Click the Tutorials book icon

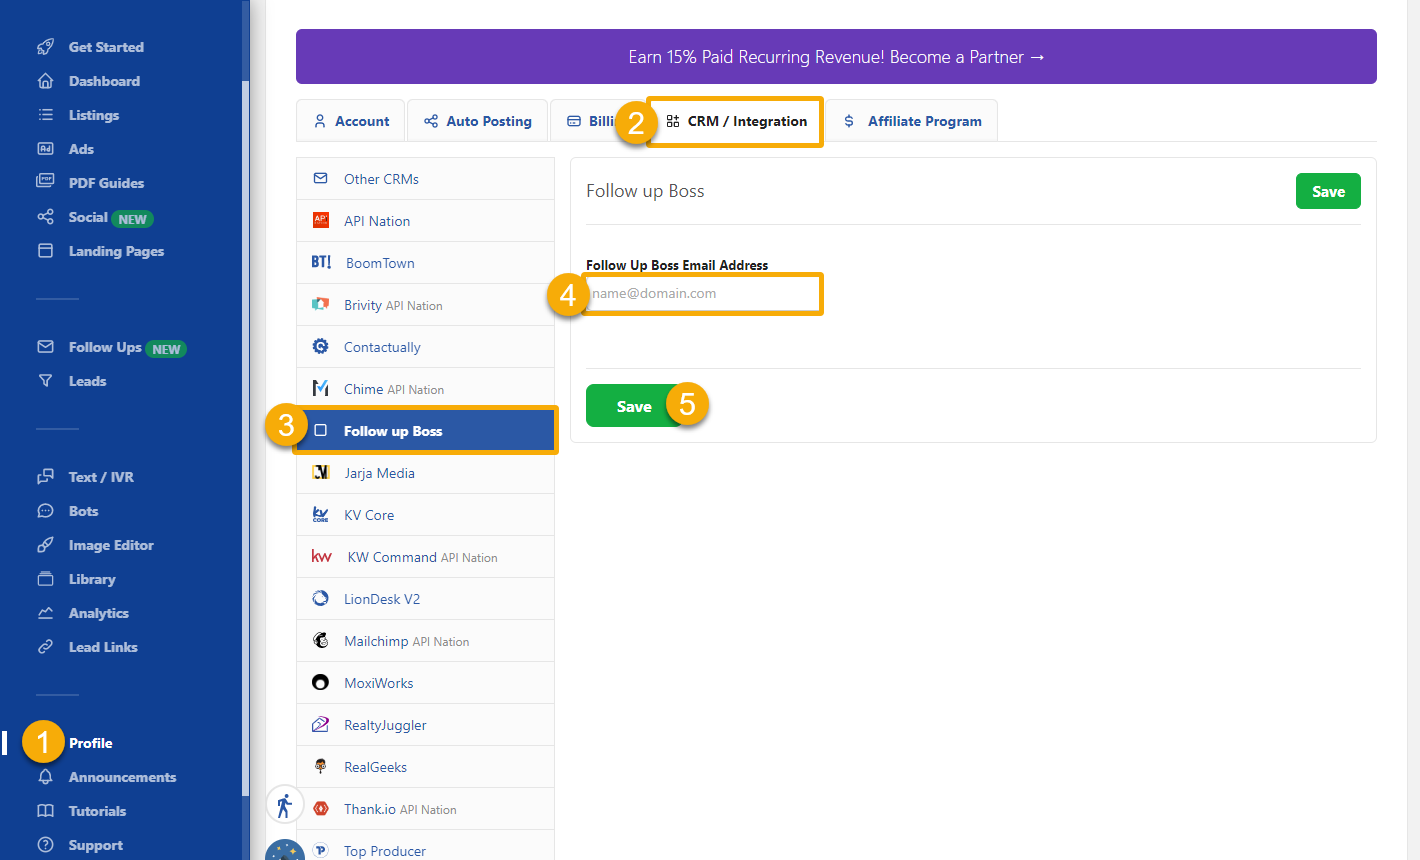(45, 811)
